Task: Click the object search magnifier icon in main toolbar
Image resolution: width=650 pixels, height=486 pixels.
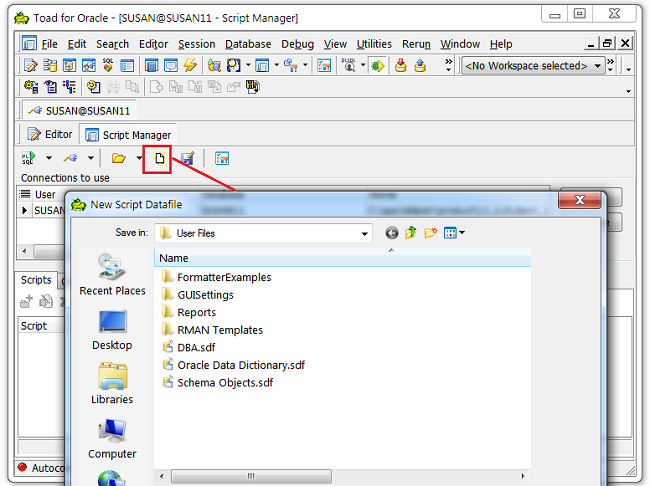Action: [214, 66]
